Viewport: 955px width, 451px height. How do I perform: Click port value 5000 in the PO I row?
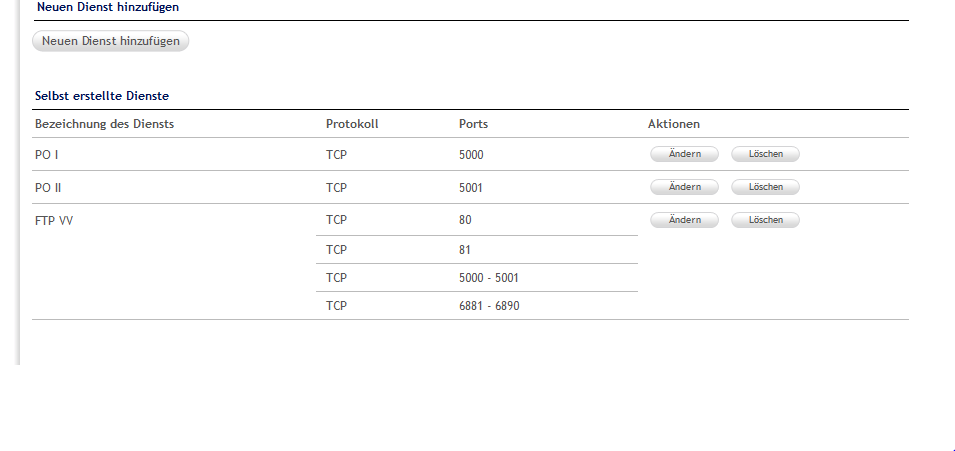[471, 155]
